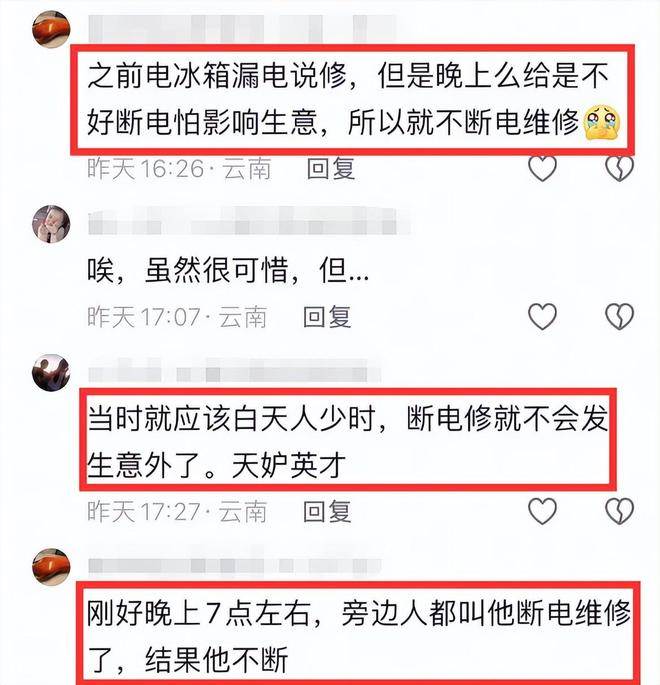
Task: Reply to the 16:26 comment via 回复
Action: coord(331,169)
